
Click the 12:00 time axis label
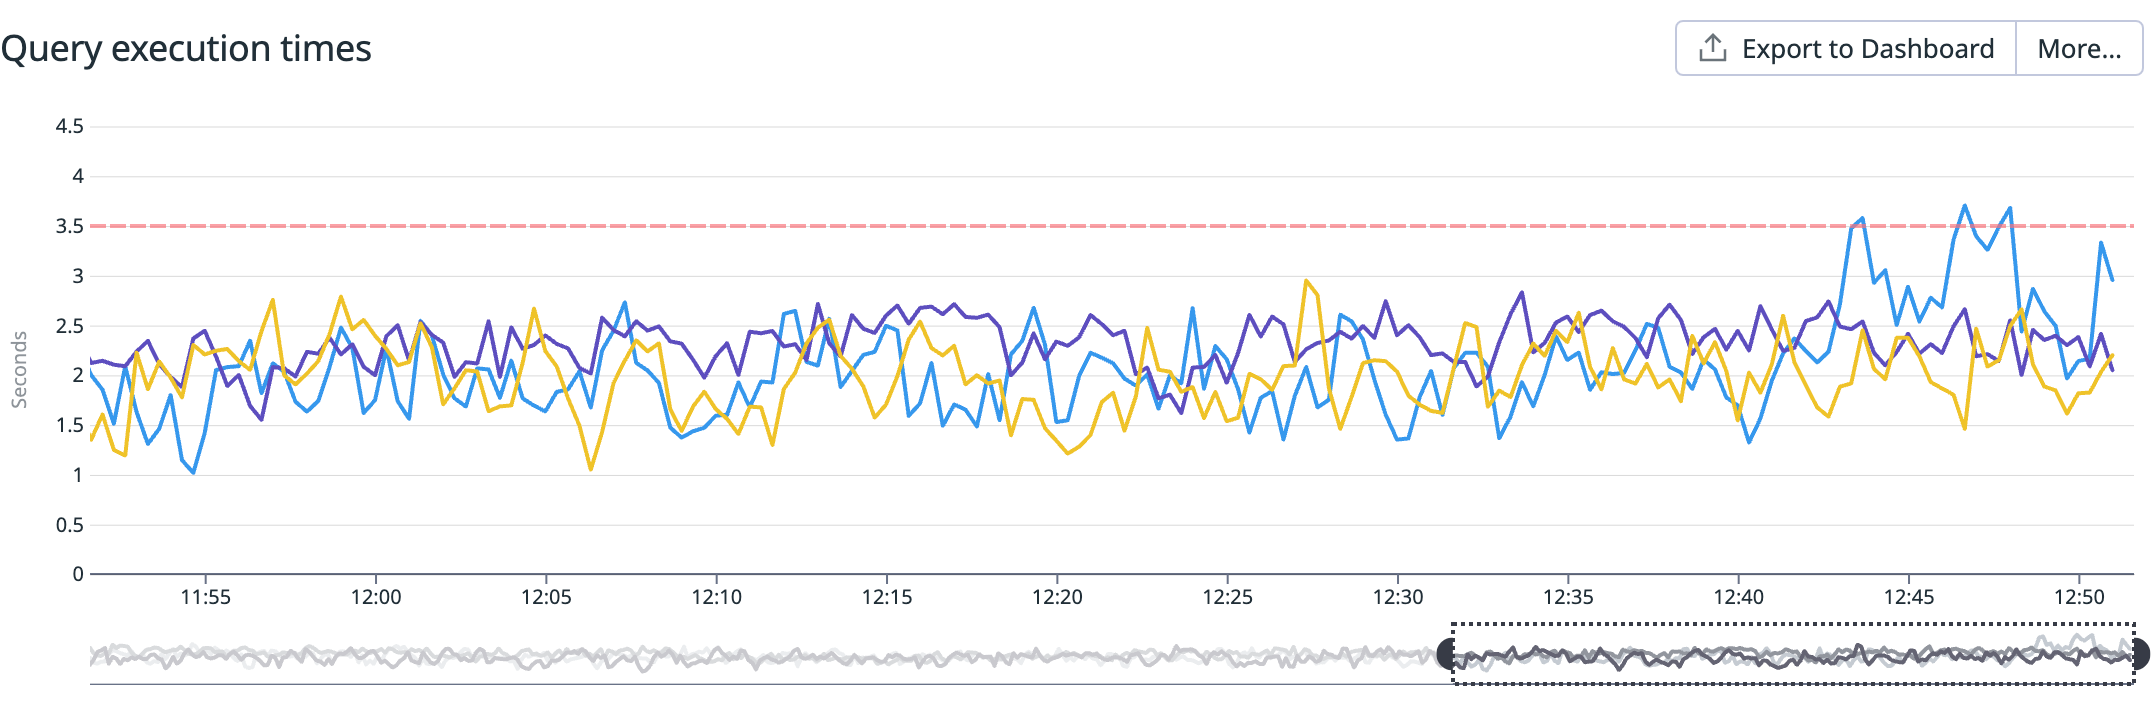tap(375, 597)
